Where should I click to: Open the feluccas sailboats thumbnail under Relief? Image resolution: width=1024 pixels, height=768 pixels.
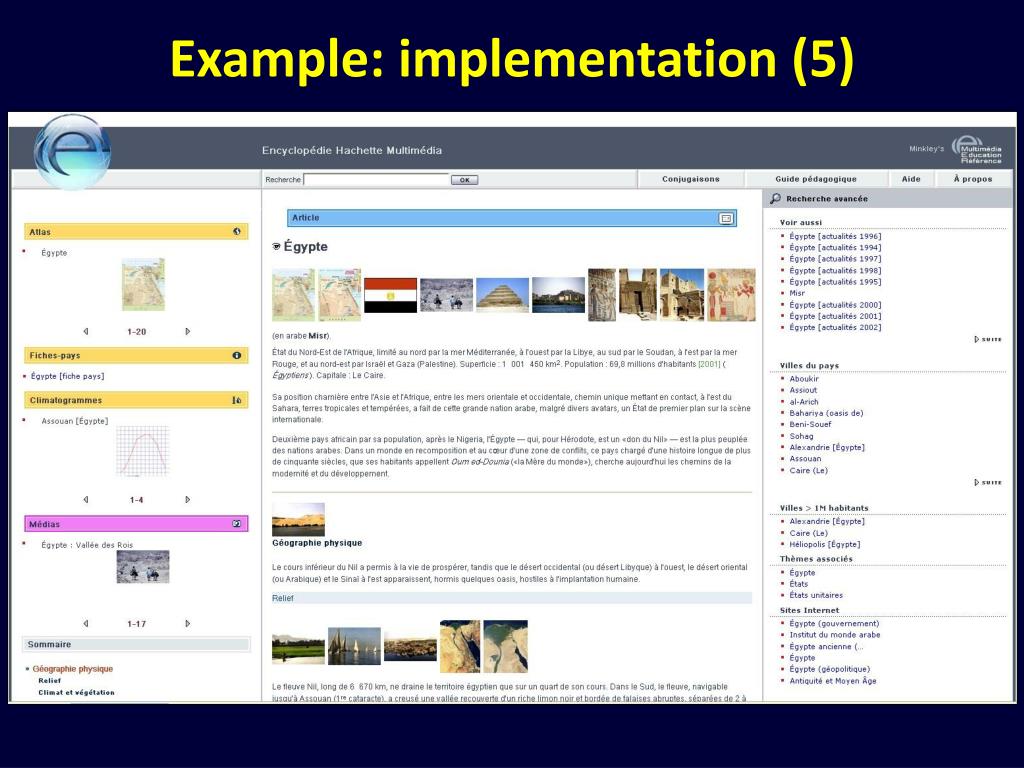[354, 647]
